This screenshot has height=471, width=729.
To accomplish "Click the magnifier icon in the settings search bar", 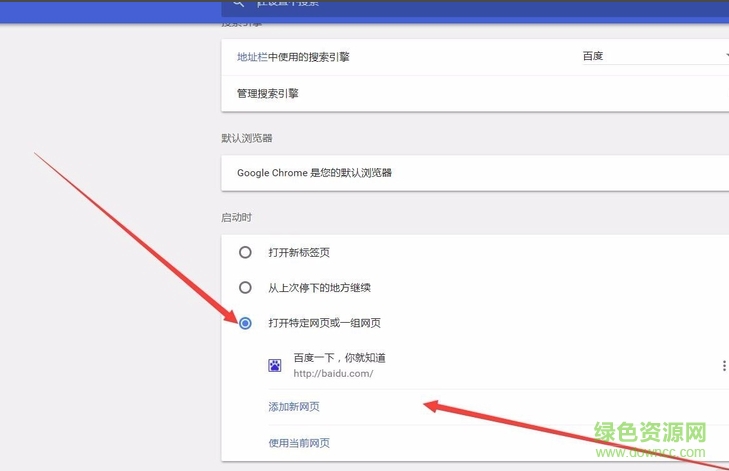I will click(238, 5).
